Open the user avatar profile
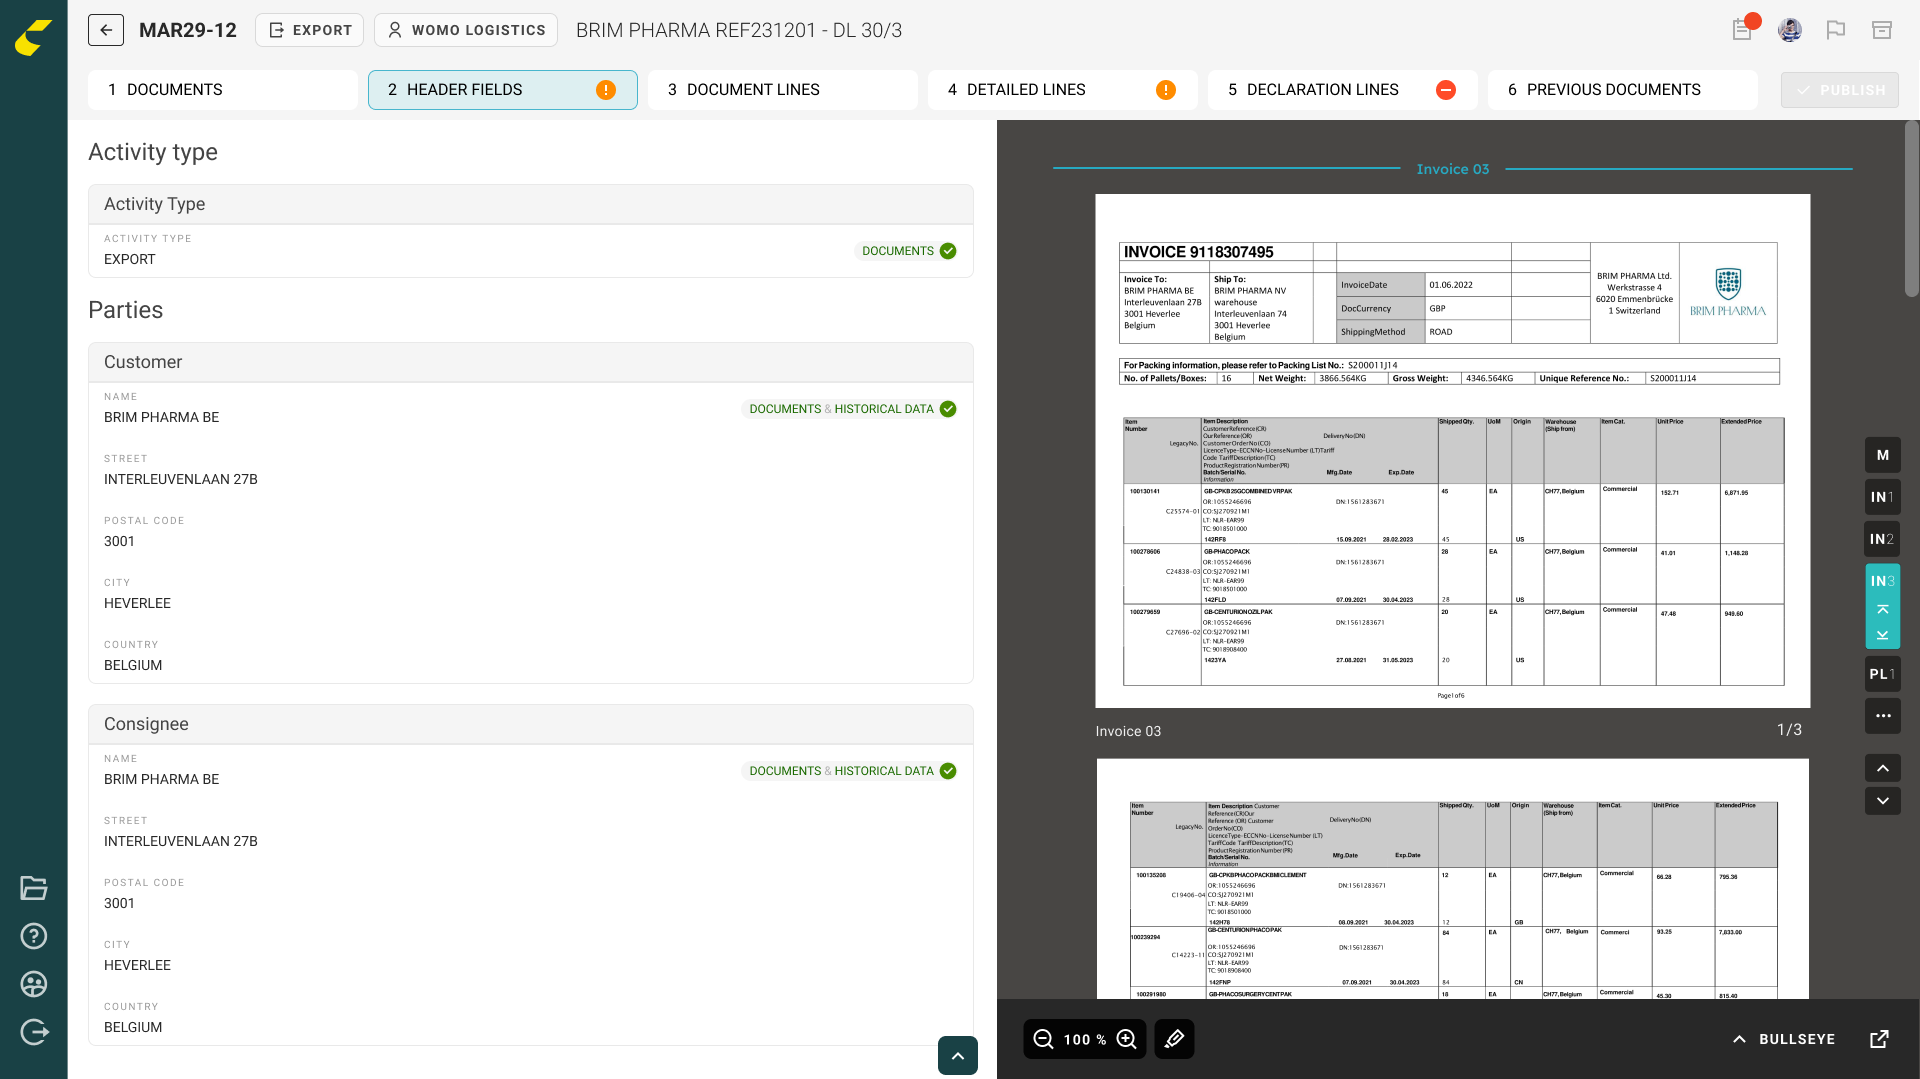This screenshot has width=1920, height=1079. coord(1790,30)
